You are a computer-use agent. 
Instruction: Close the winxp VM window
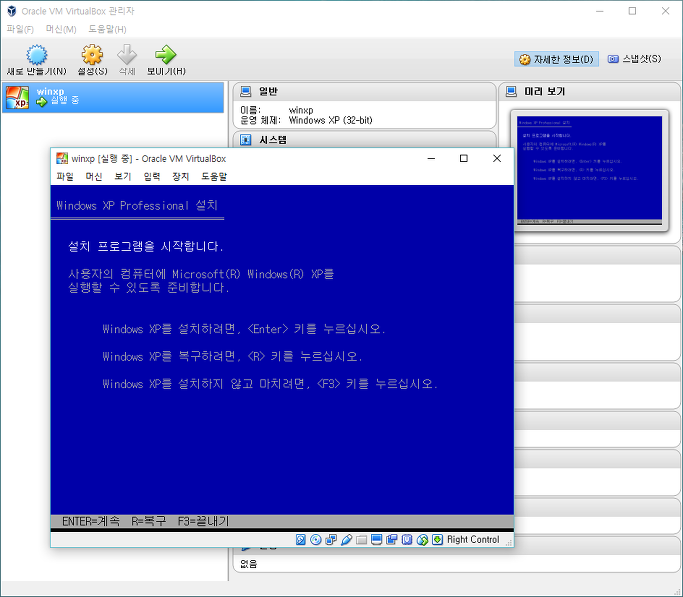[497, 159]
